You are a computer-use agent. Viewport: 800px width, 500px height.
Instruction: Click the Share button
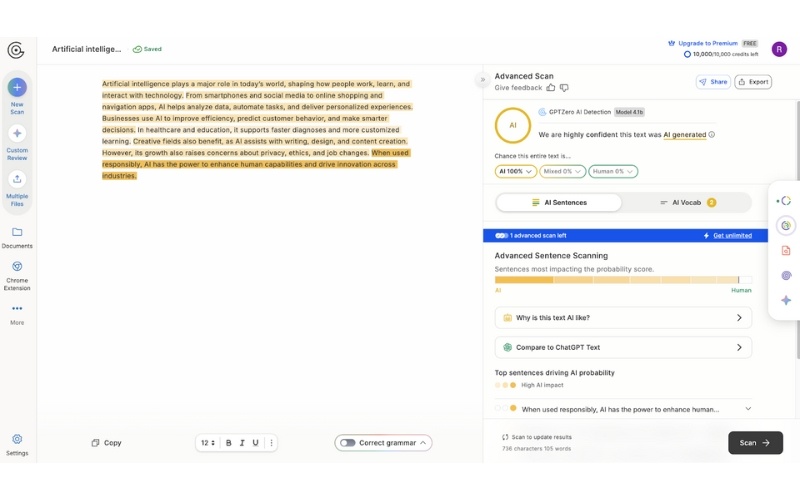(x=713, y=82)
